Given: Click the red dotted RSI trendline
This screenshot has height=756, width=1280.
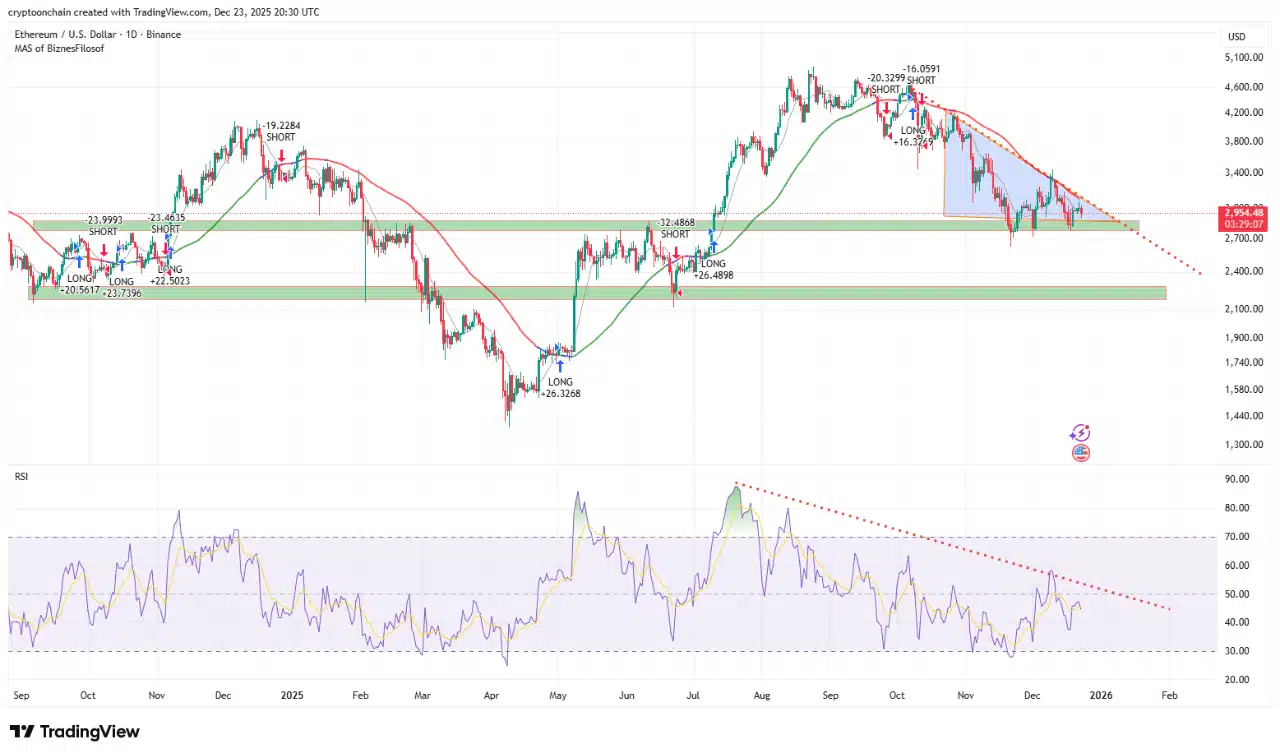Looking at the screenshot, I should click(953, 547).
